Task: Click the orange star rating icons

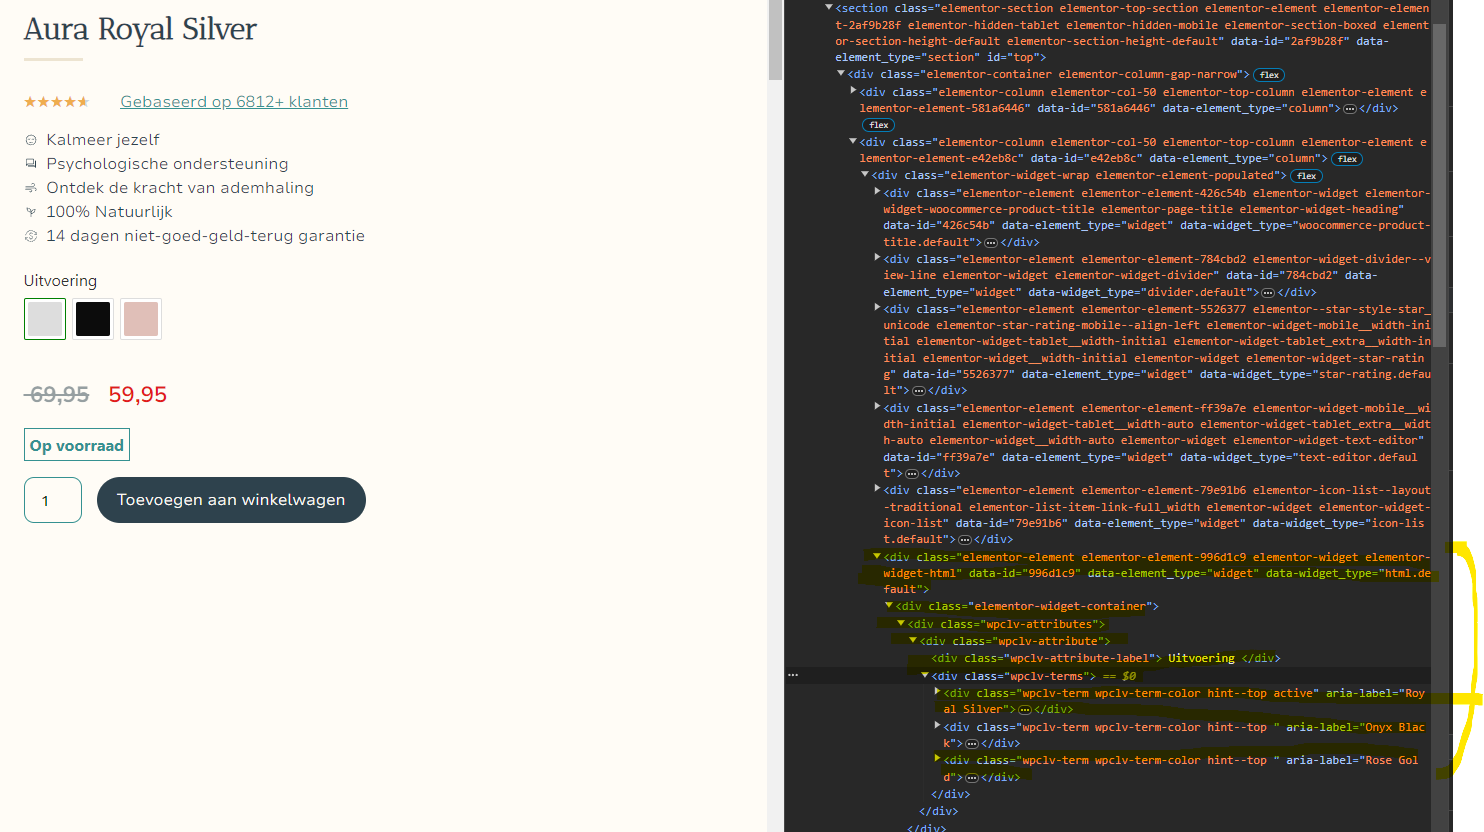Action: point(57,102)
